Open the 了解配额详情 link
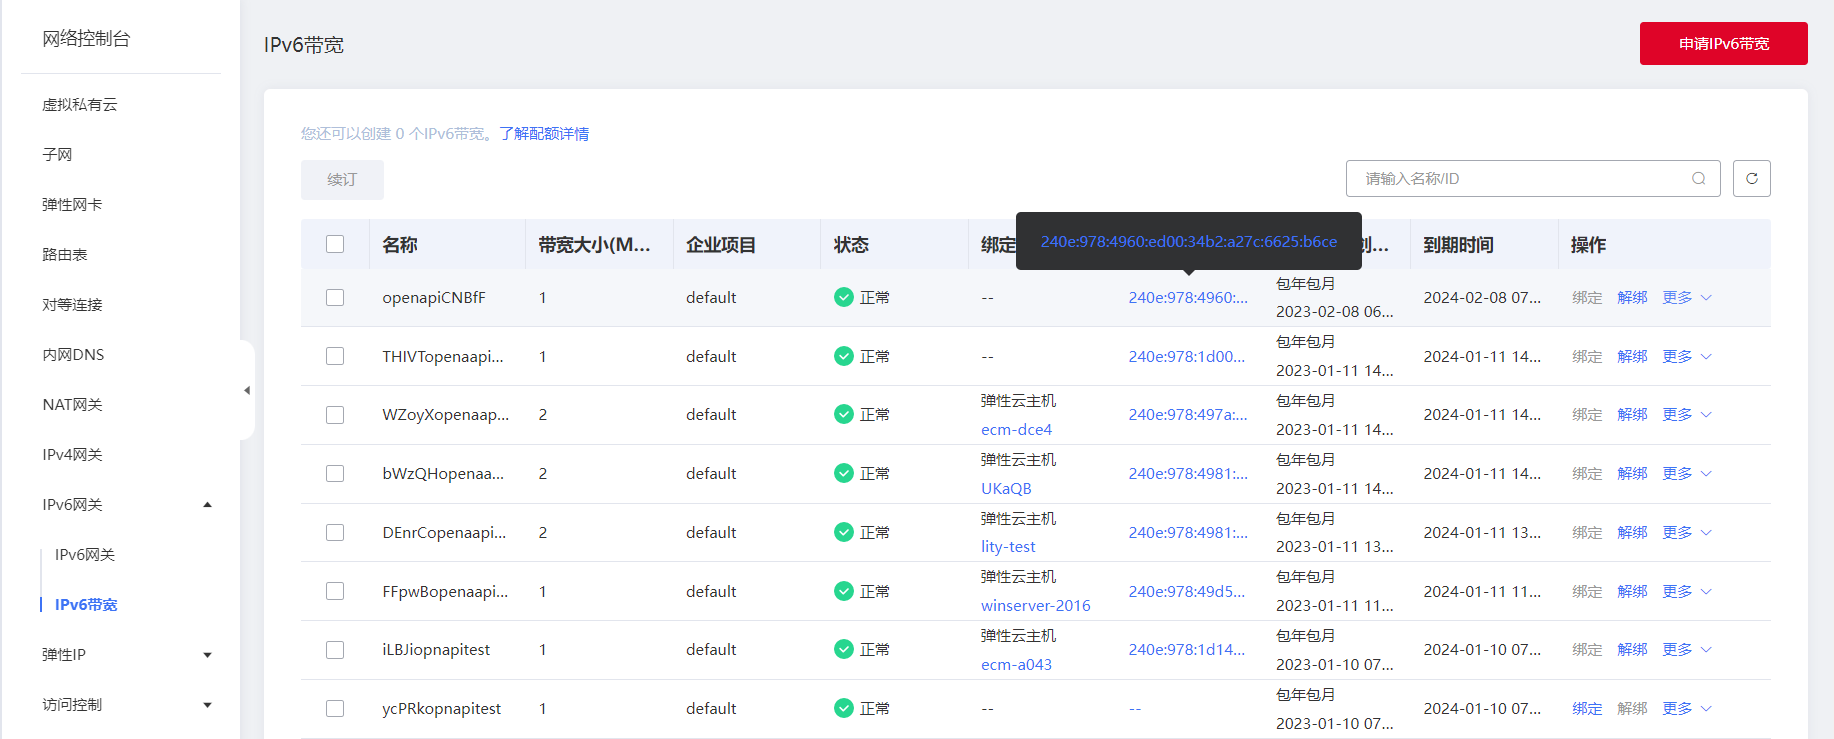Screen dimensions: 1834x739 coord(544,134)
